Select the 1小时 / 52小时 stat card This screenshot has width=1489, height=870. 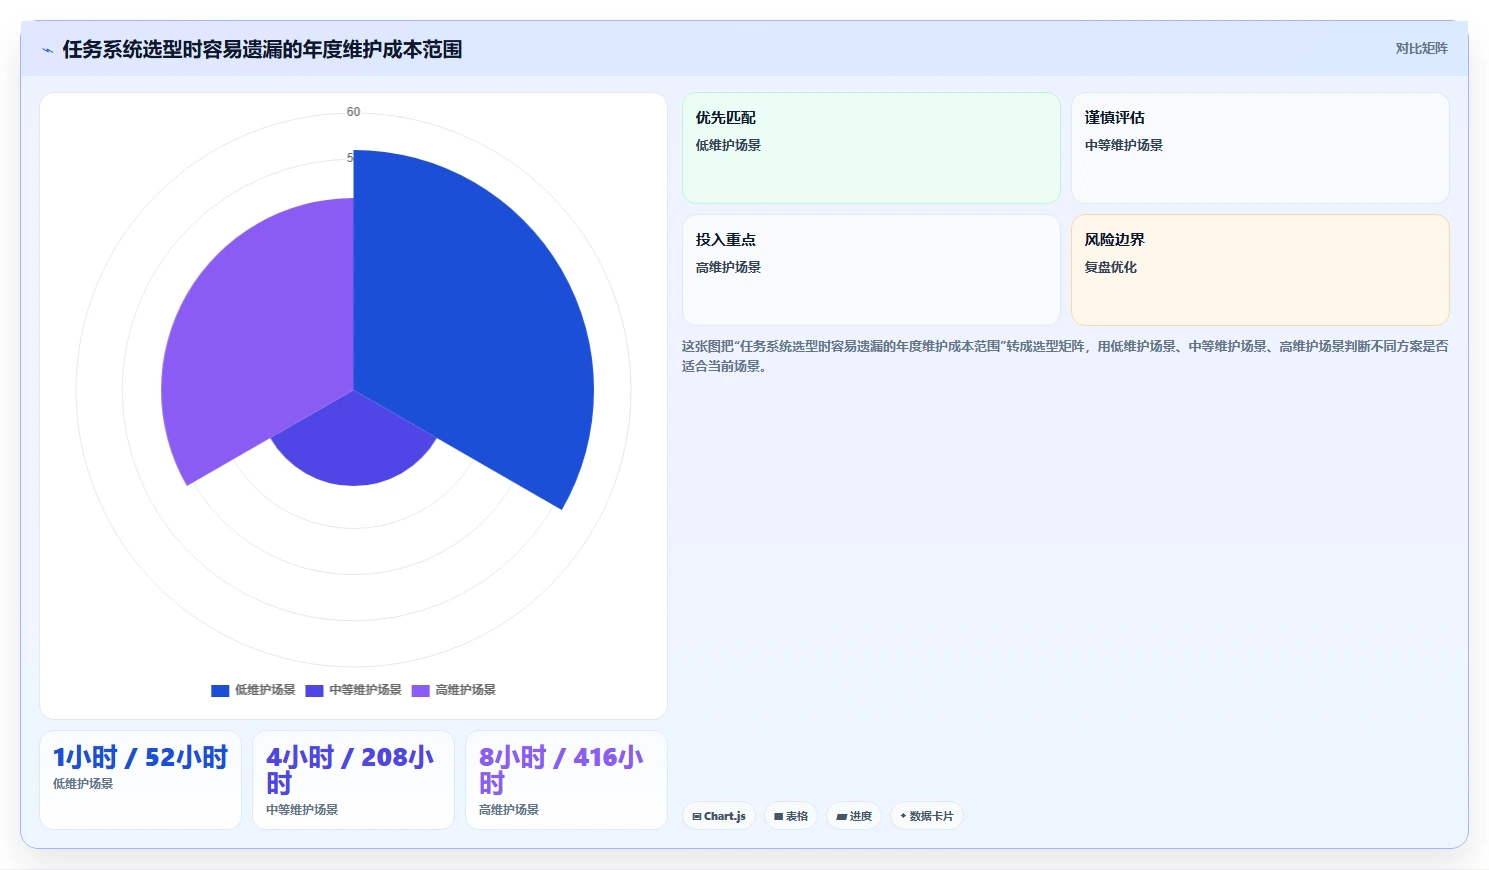point(140,780)
